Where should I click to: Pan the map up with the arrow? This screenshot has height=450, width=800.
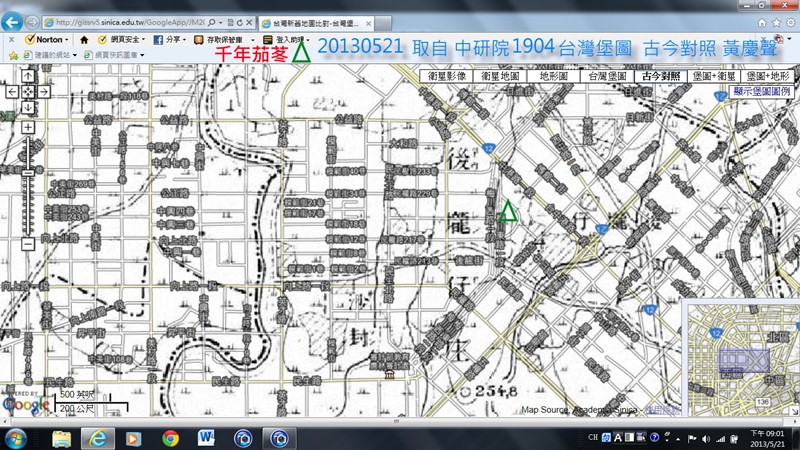click(x=28, y=76)
